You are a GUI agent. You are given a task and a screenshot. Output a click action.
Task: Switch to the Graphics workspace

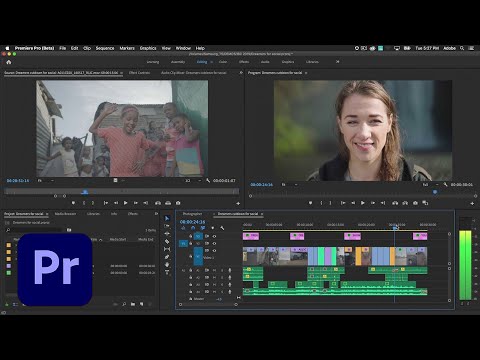288,62
